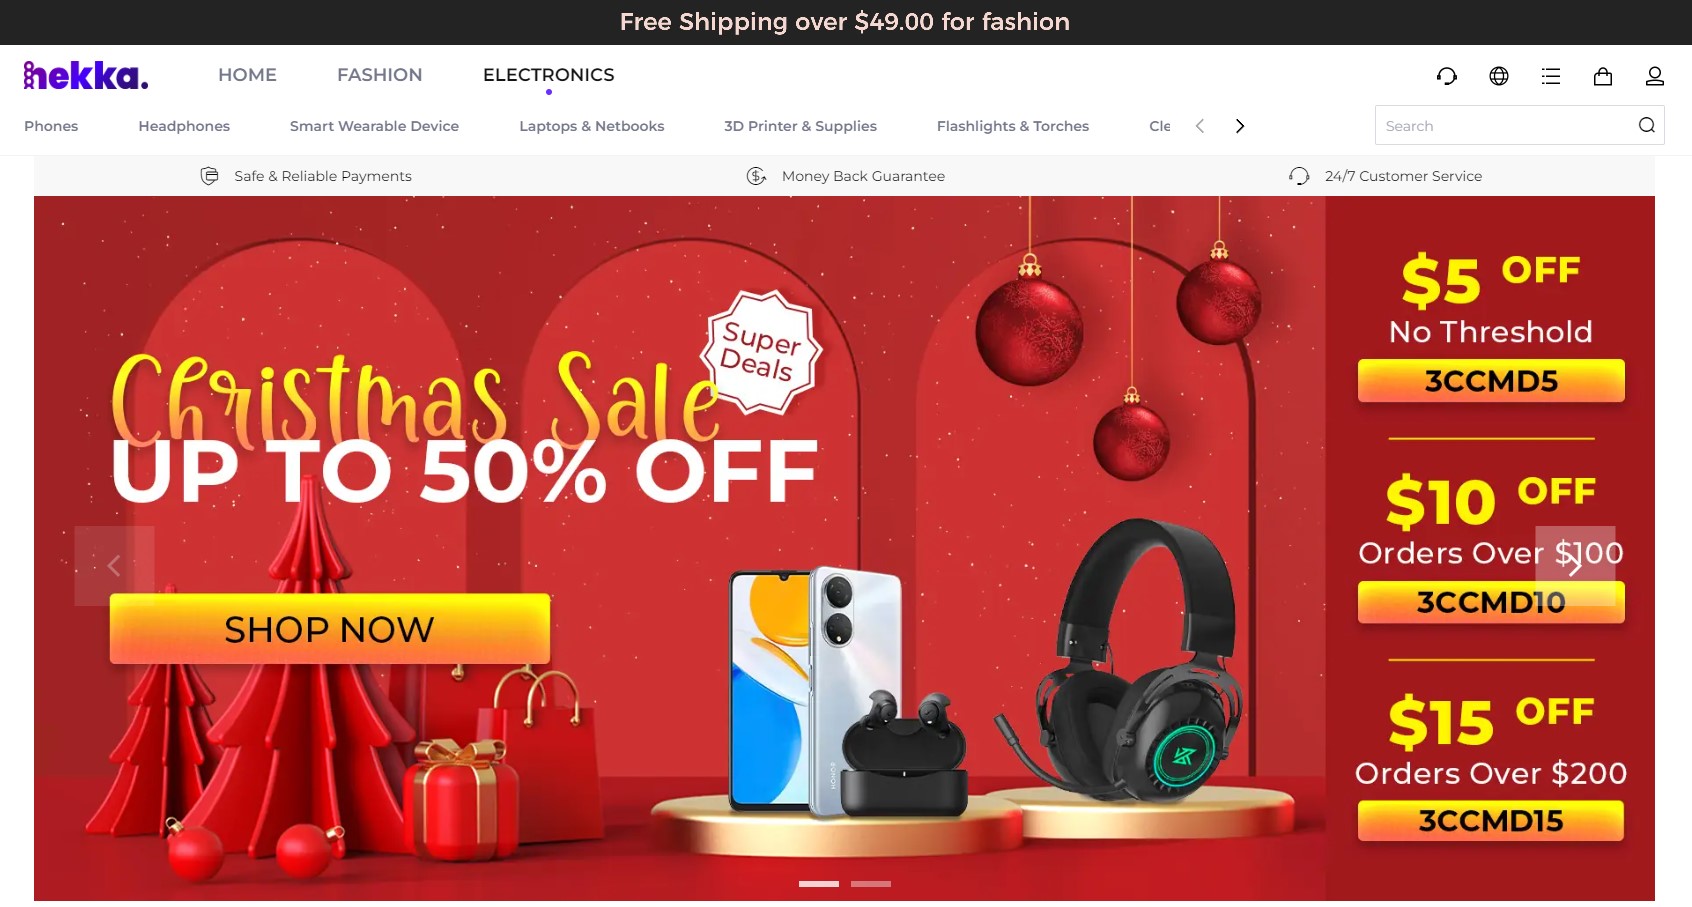The image size is (1692, 907).
Task: Copy the 3CCMD5 coupon code
Action: click(1490, 381)
